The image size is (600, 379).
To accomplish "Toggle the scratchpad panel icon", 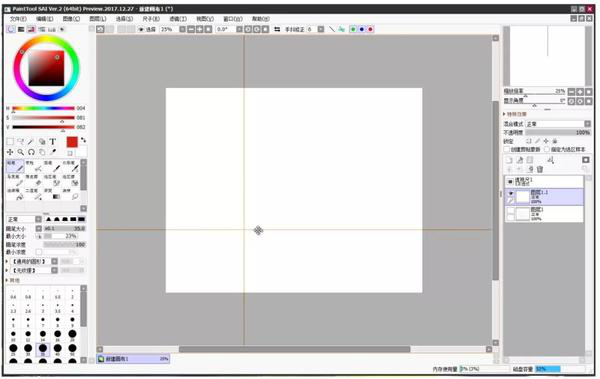I will click(x=62, y=29).
